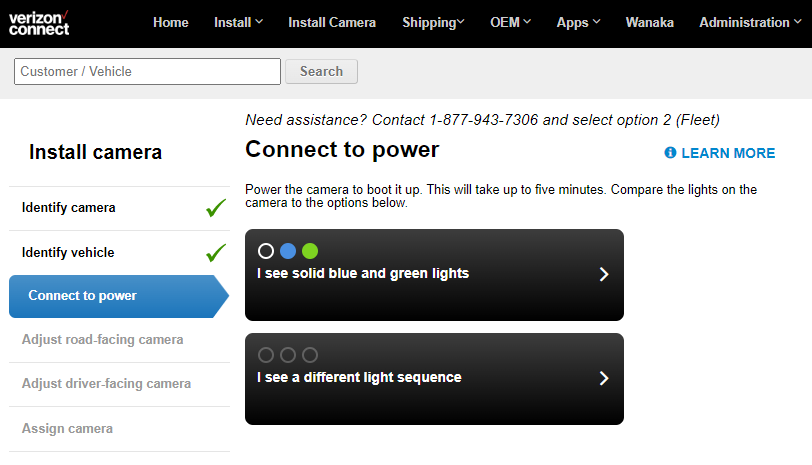The width and height of the screenshot is (812, 465).
Task: Expand the Administration menu
Action: [x=750, y=22]
